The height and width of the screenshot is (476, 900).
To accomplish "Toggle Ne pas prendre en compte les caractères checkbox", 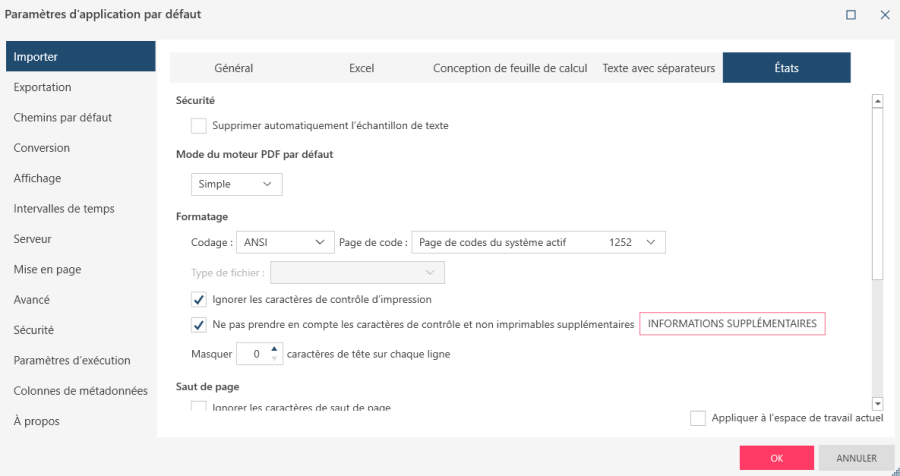I will (199, 325).
